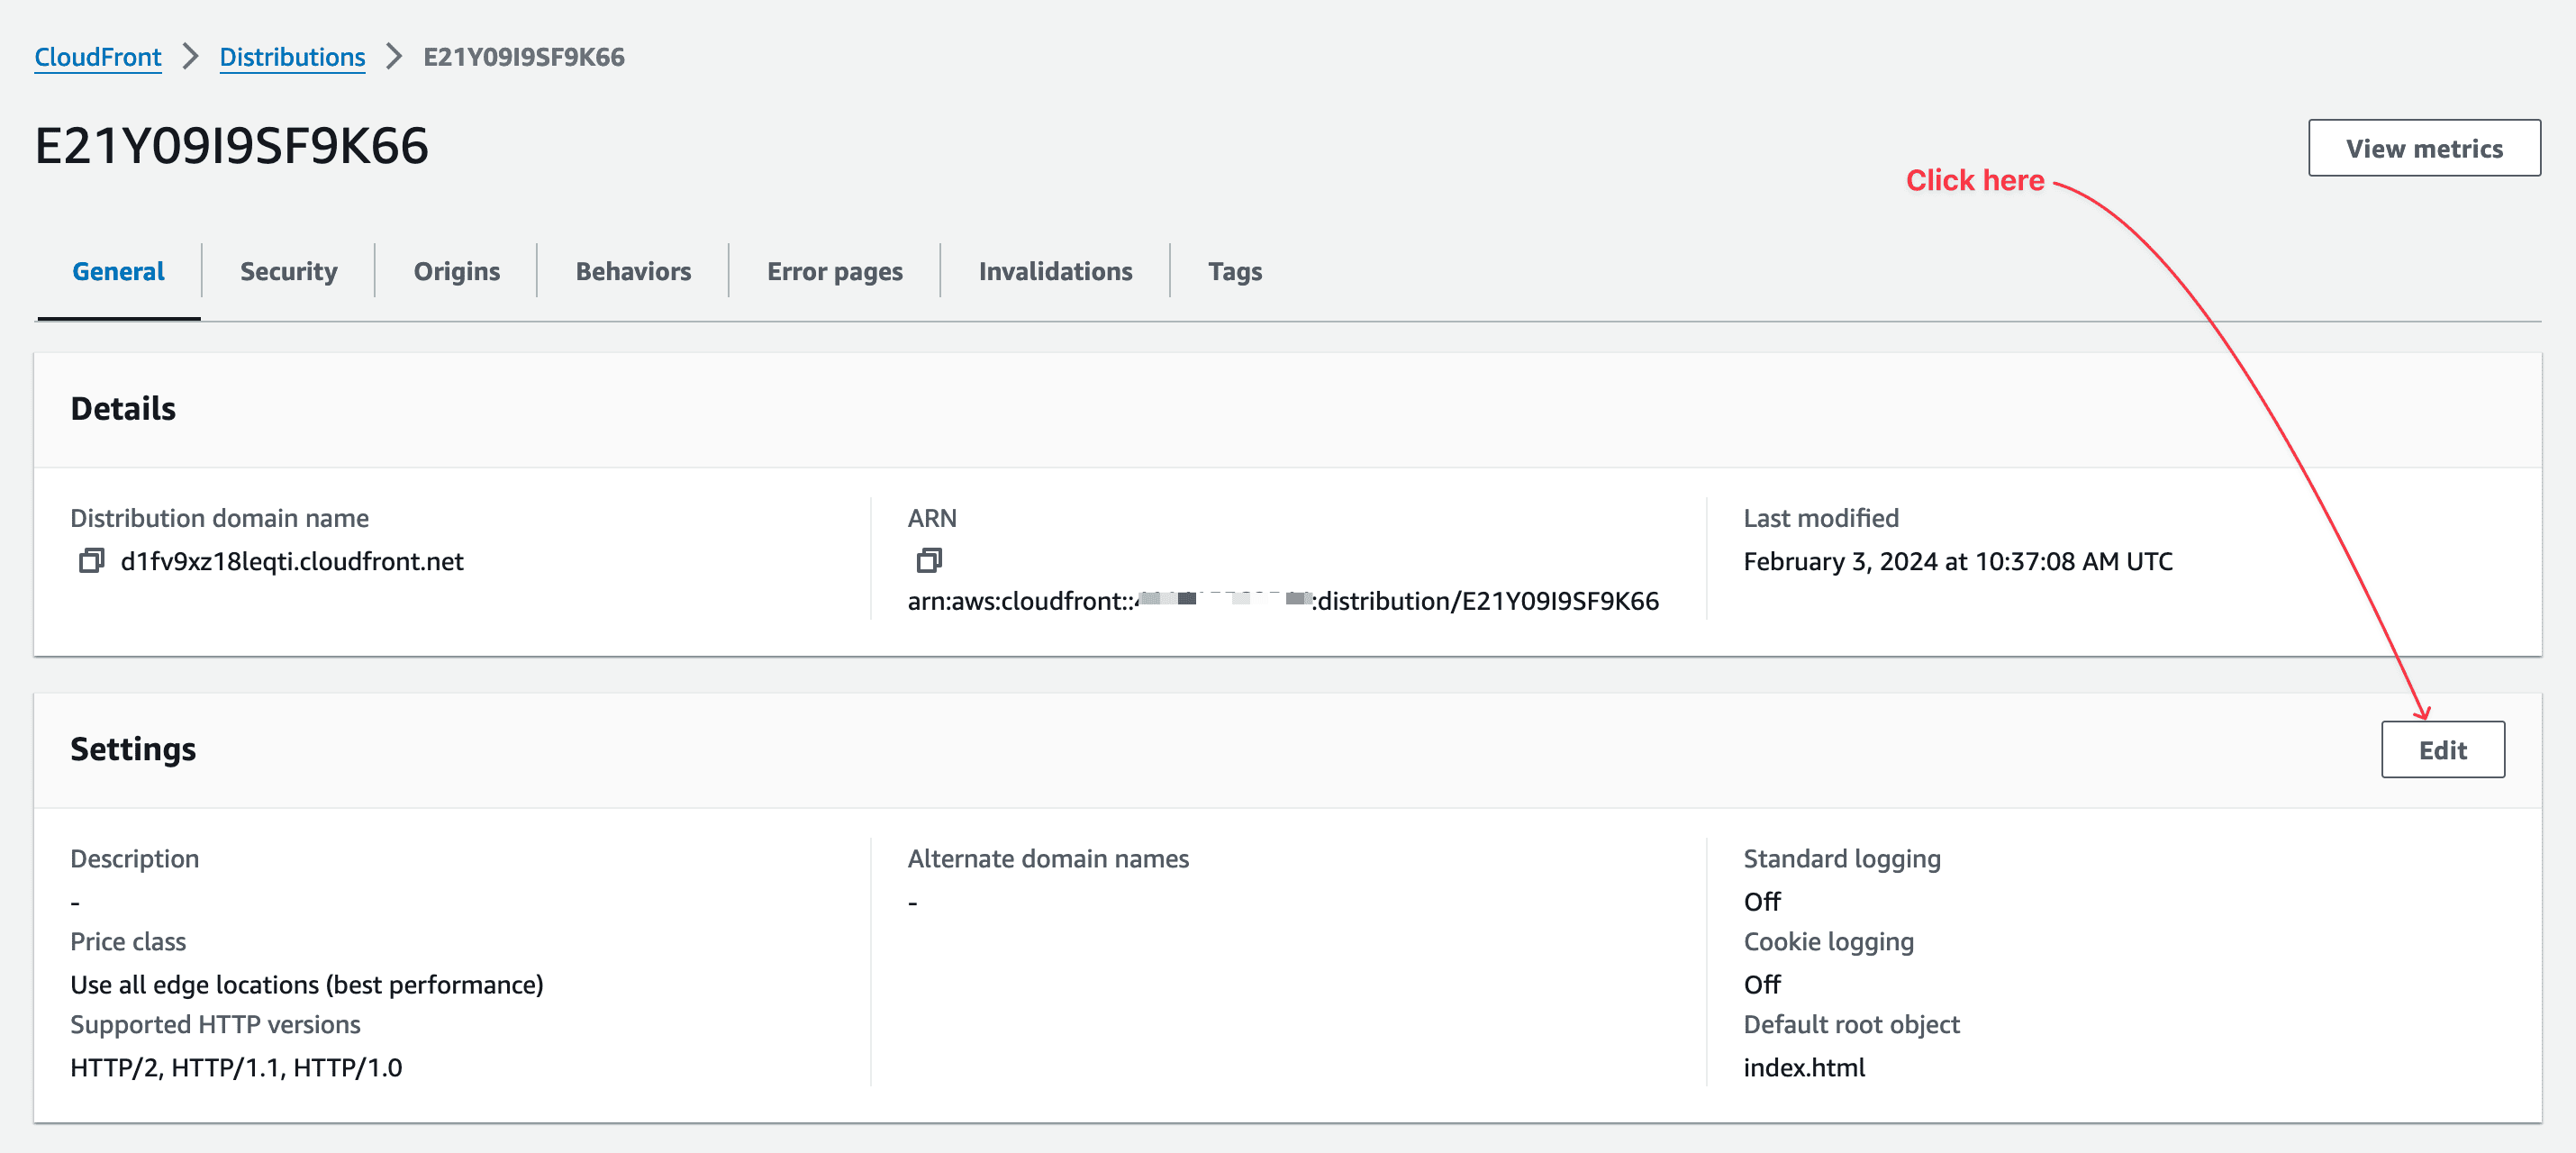Click the E21Y09I9SF9K66 breadcrumb entry
The image size is (2576, 1153).
coord(523,57)
